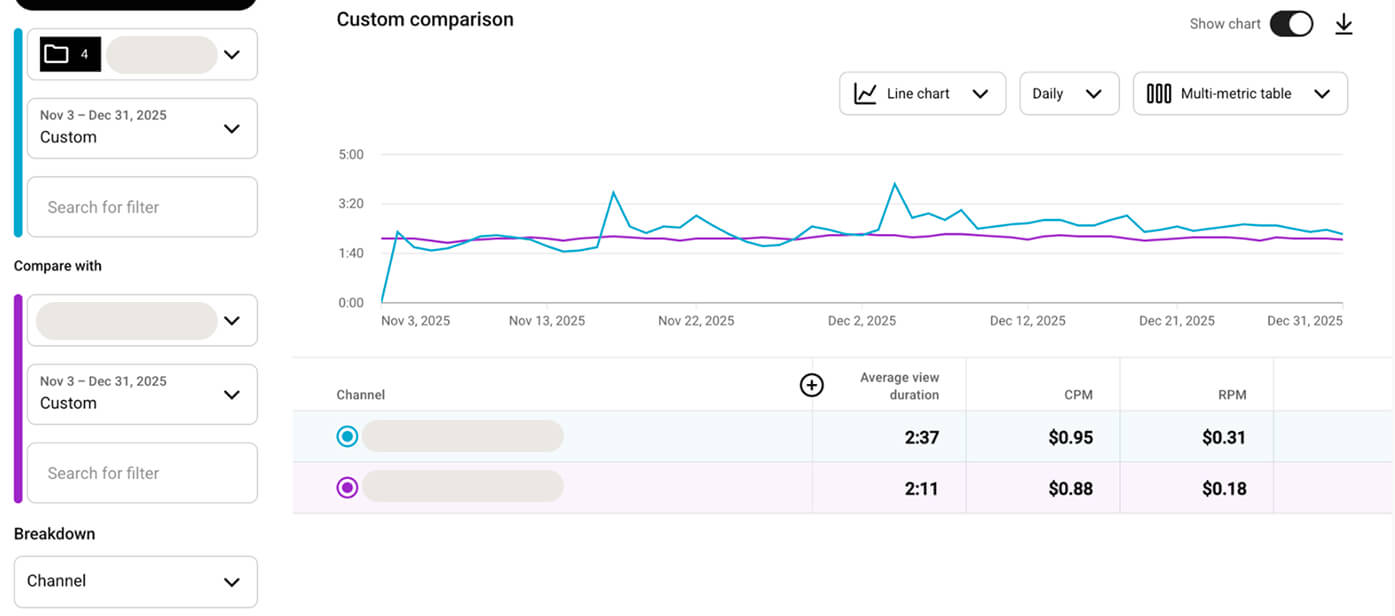Open the Breakdown Channel dropdown
This screenshot has height=616, width=1395.
click(x=136, y=581)
